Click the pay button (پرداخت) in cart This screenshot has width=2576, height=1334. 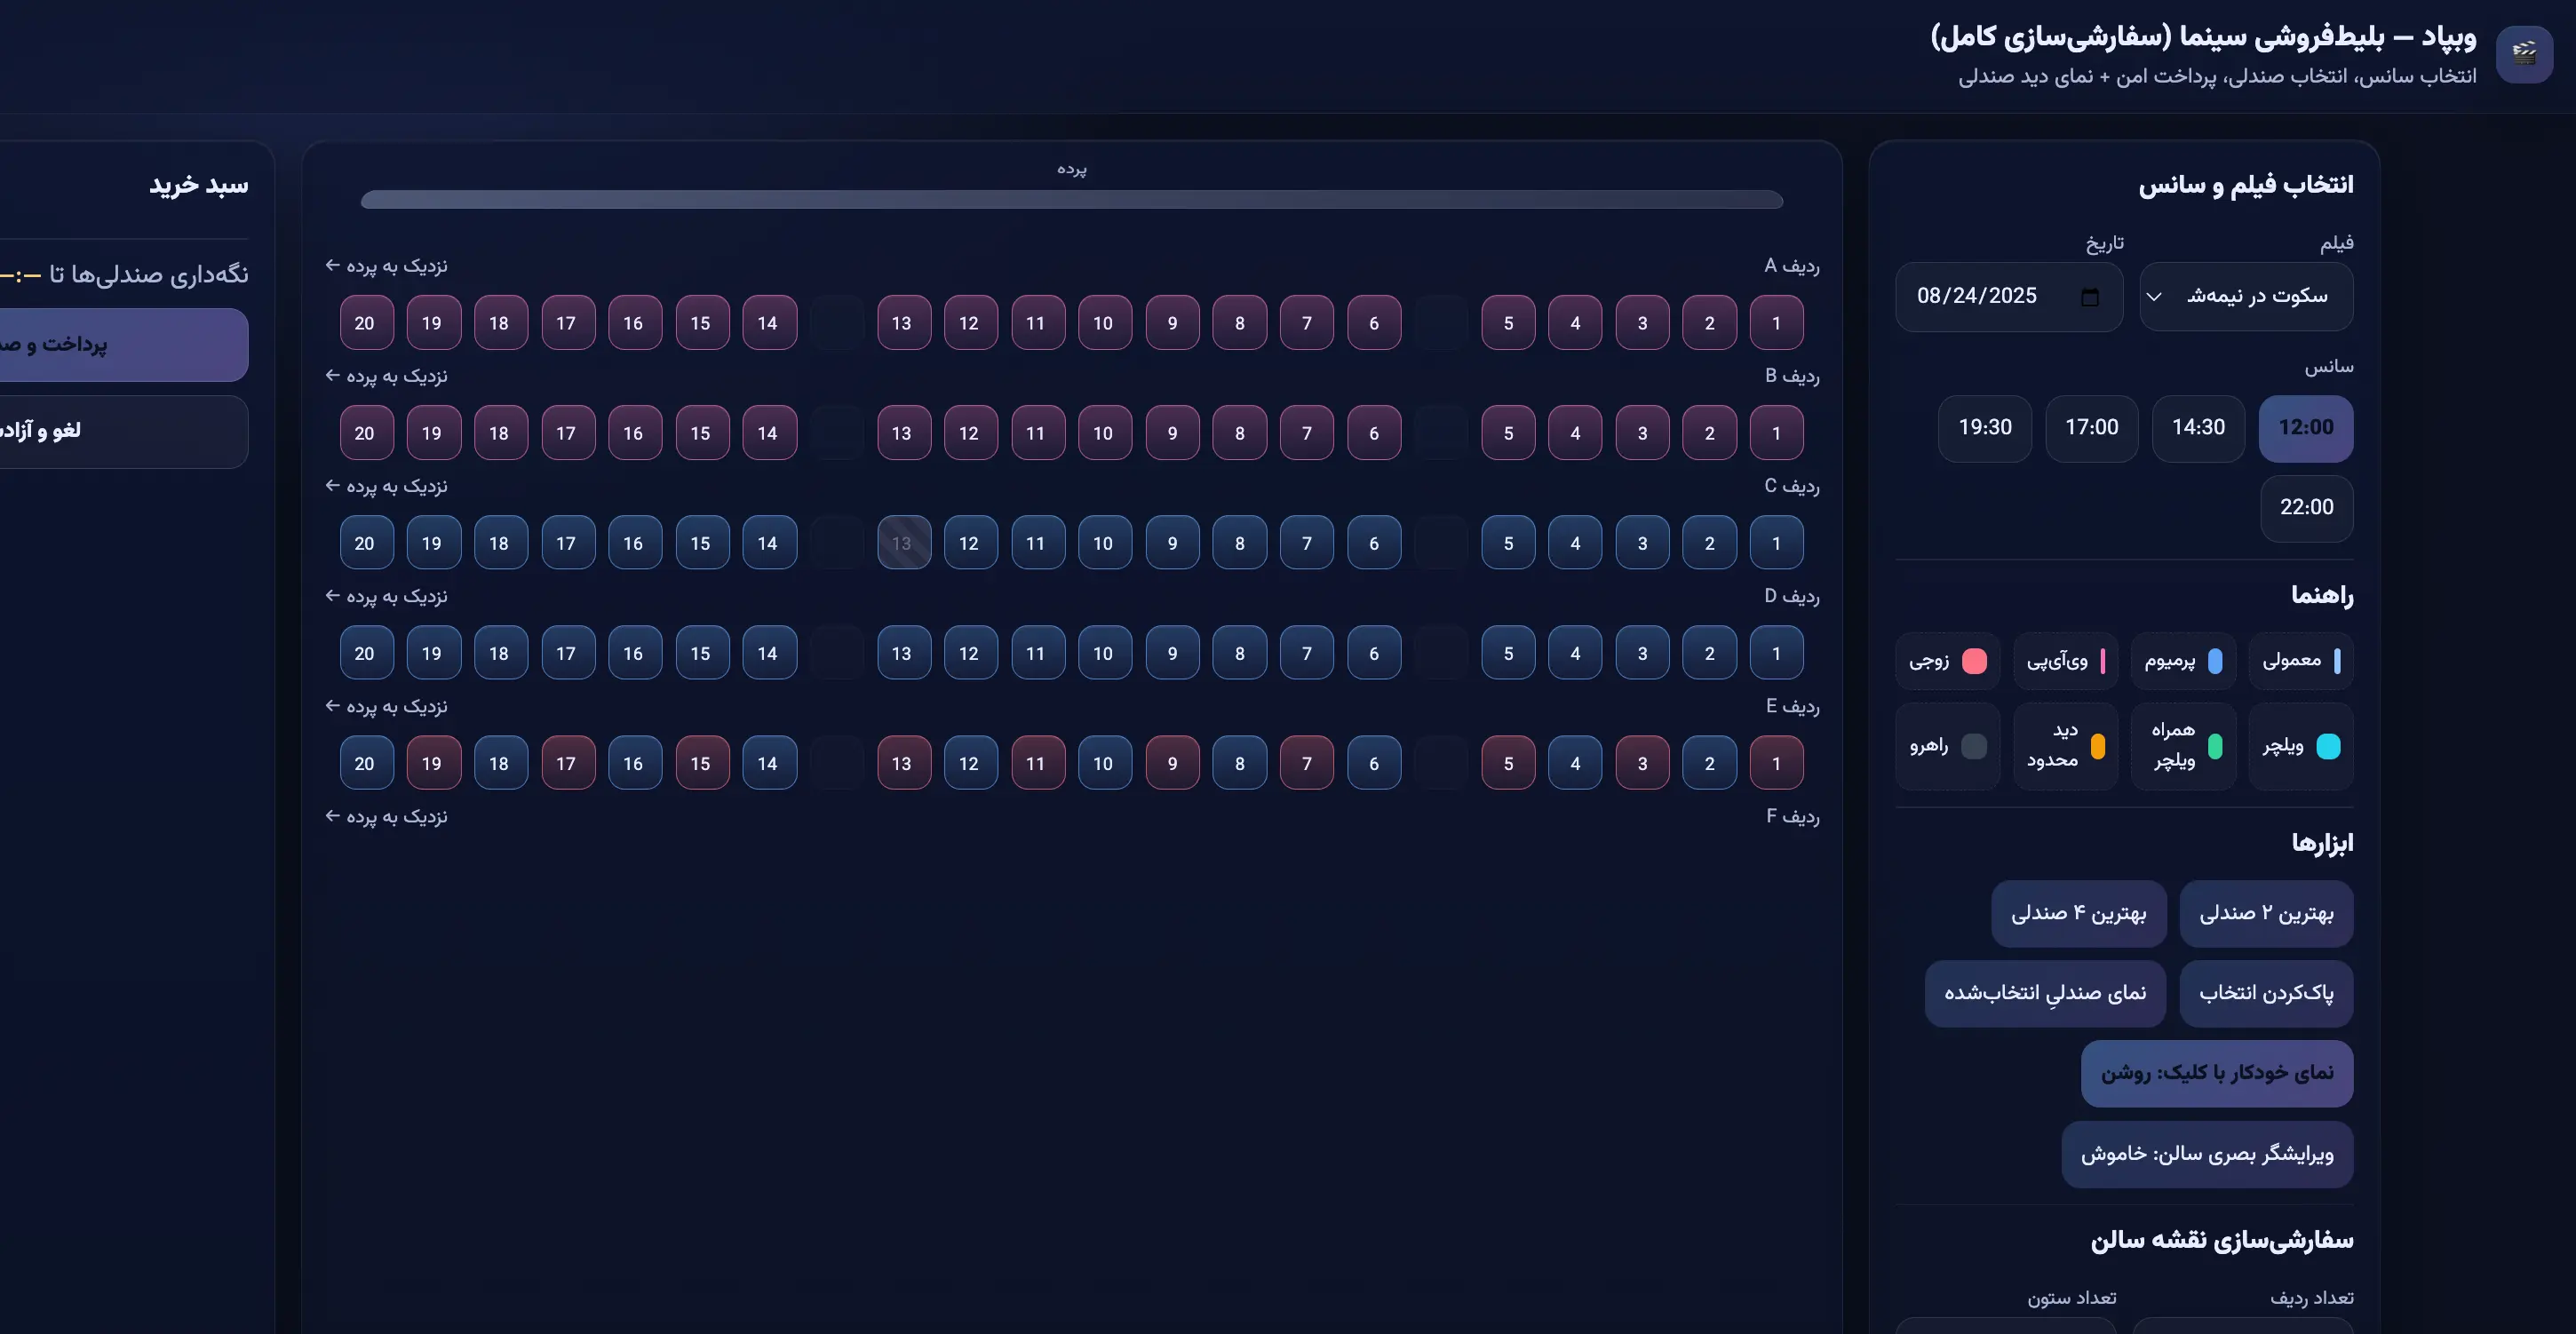point(120,345)
